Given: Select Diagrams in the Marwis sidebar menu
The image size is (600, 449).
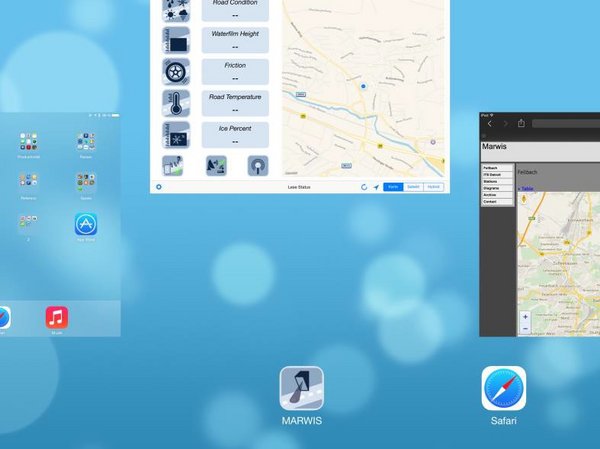Looking at the screenshot, I should [492, 188].
